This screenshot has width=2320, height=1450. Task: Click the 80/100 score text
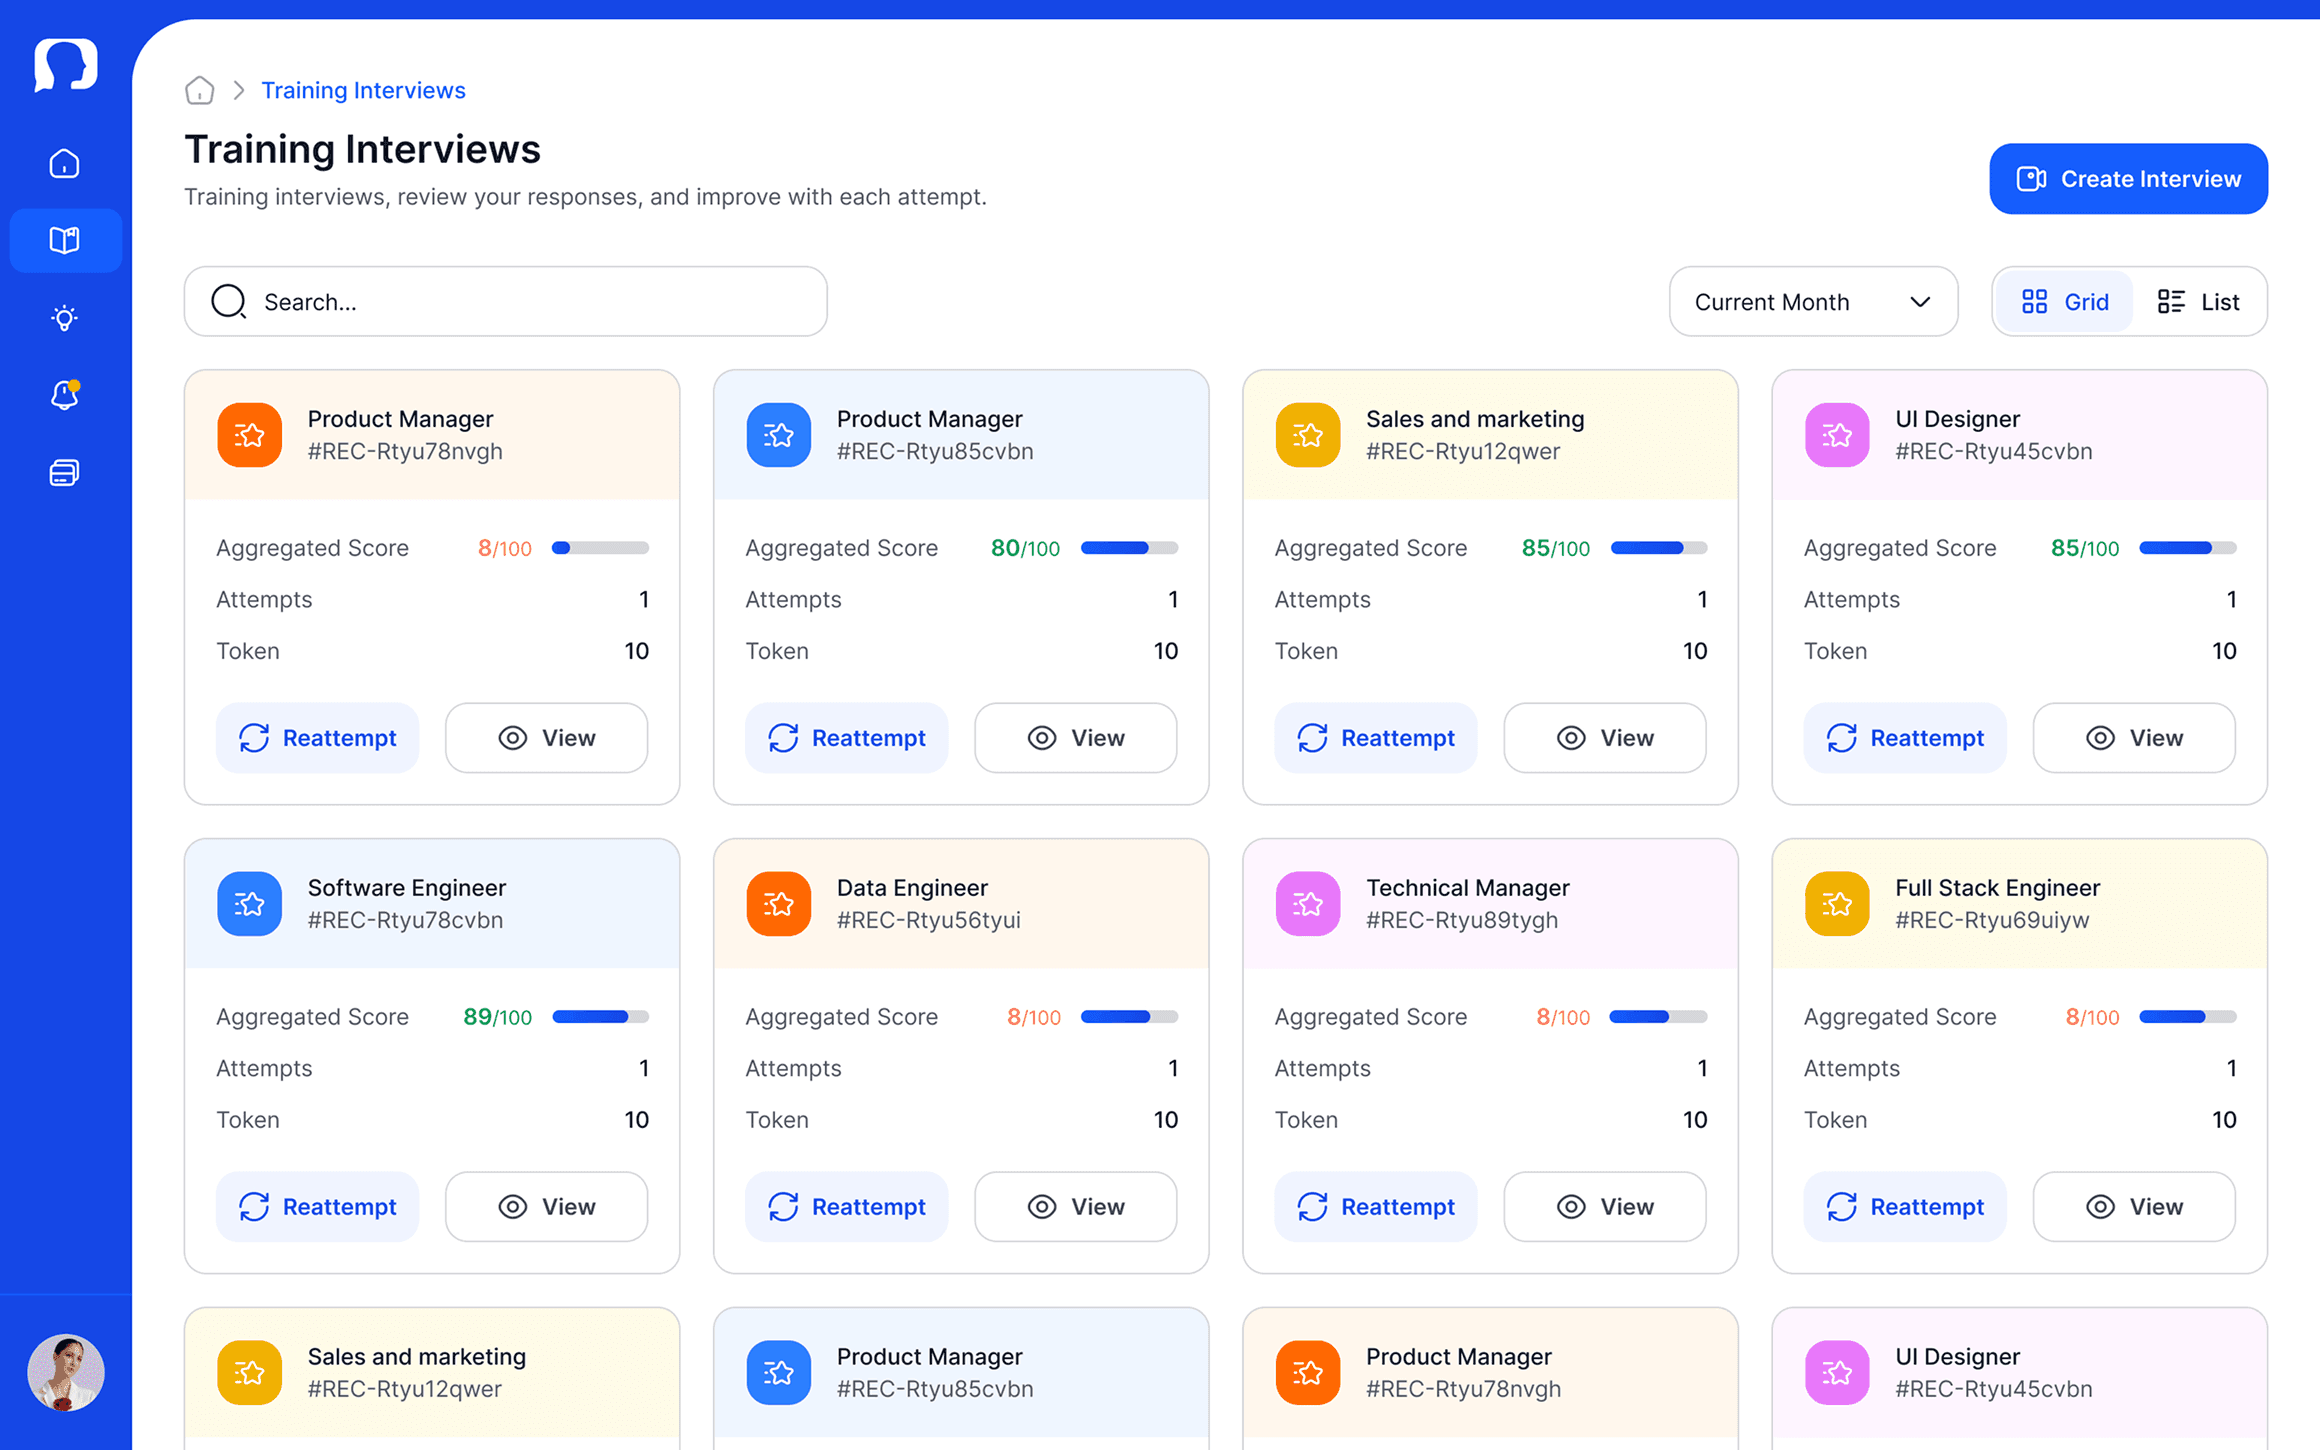point(1025,548)
